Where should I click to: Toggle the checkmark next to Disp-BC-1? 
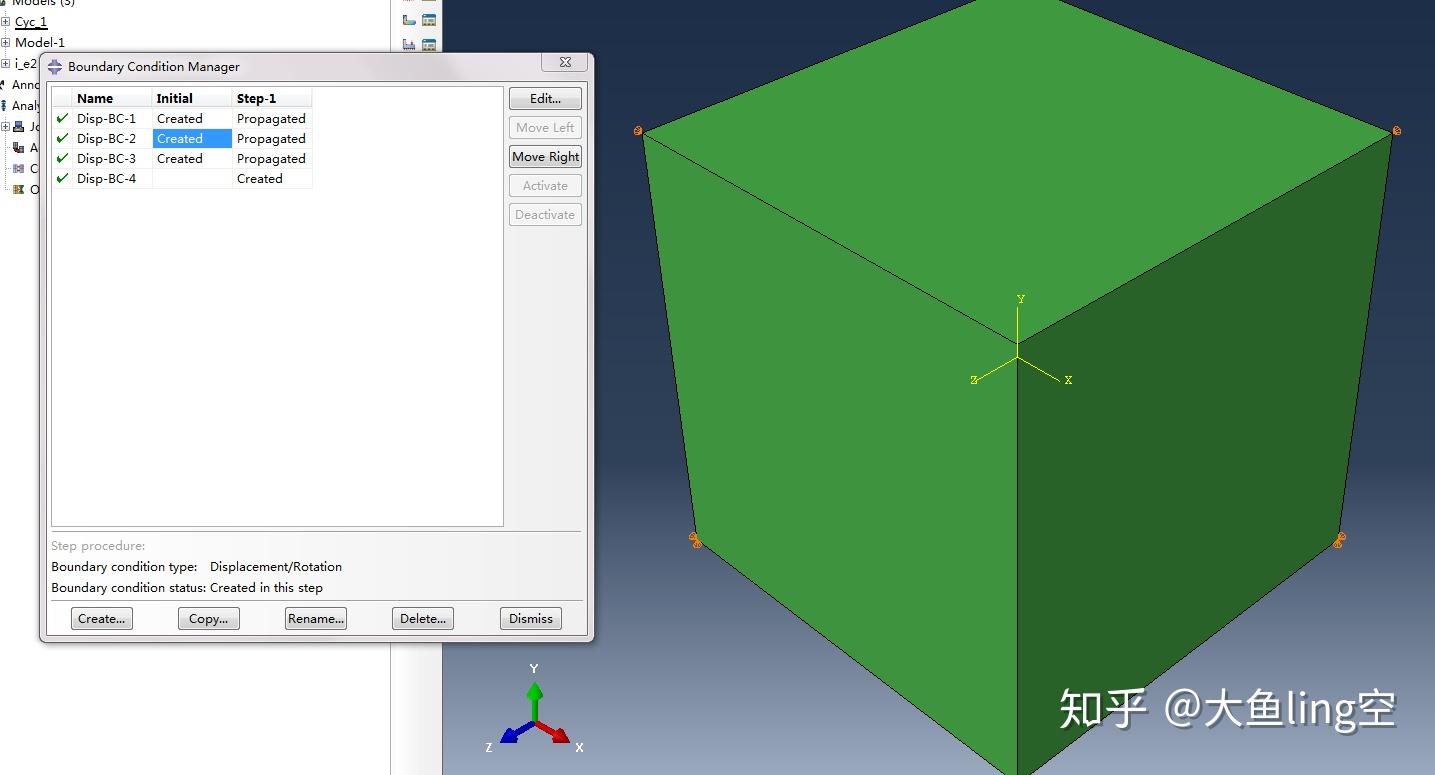(62, 118)
